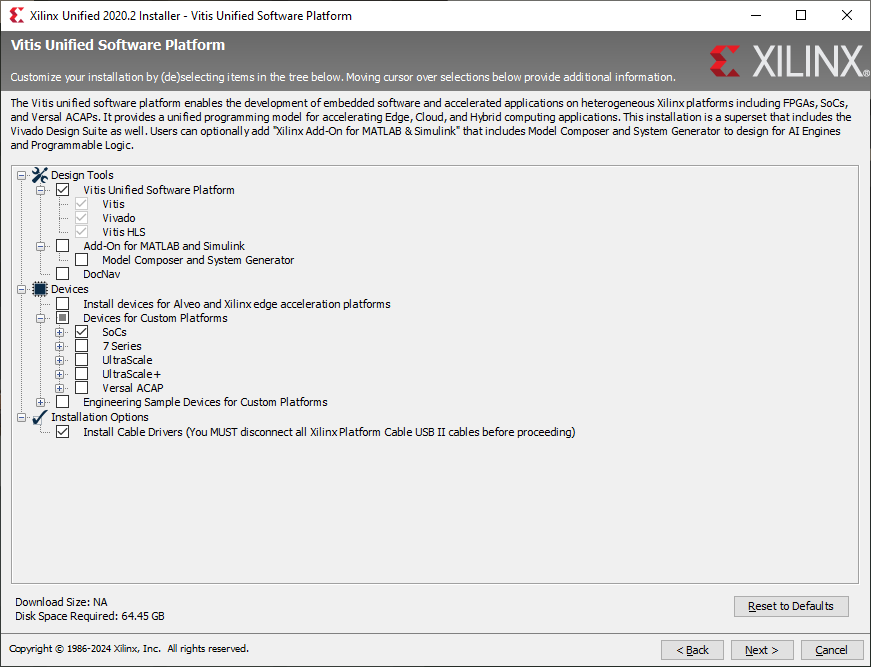Image resolution: width=871 pixels, height=667 pixels.
Task: Disable the Install Cable Drivers option
Action: [x=63, y=432]
